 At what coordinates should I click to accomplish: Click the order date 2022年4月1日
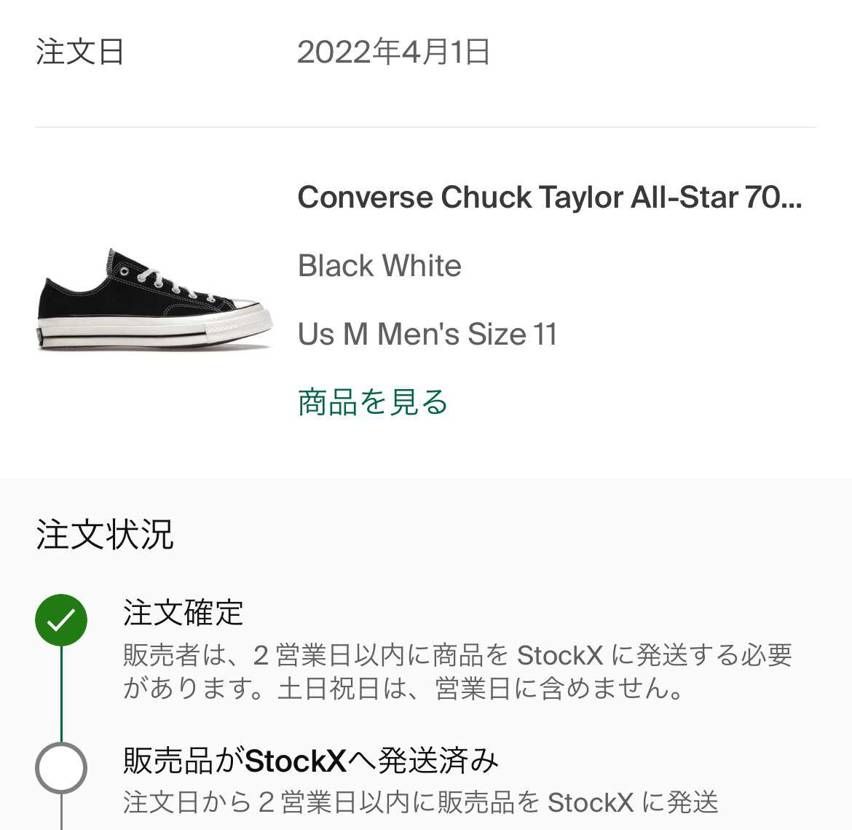click(393, 52)
